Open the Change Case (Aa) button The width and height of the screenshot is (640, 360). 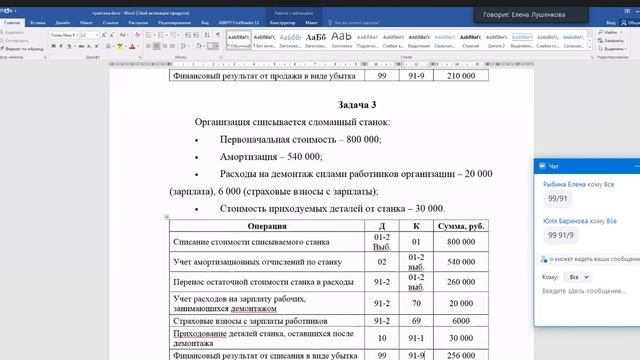click(x=123, y=35)
